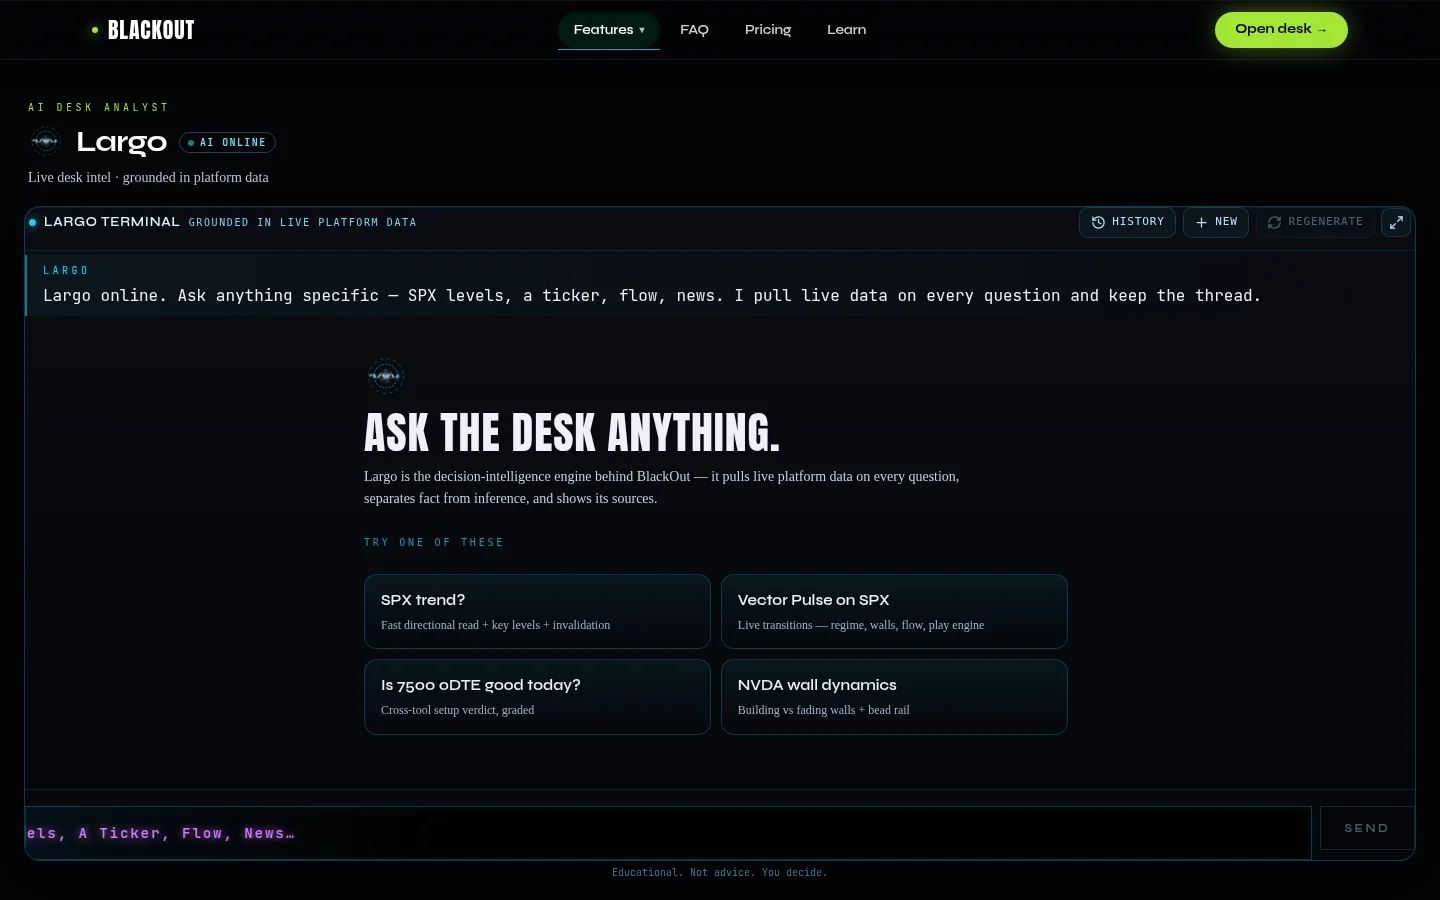Select the 'NVDA wall dynamics' suggestion
Viewport: 1440px width, 900px height.
[x=894, y=697]
